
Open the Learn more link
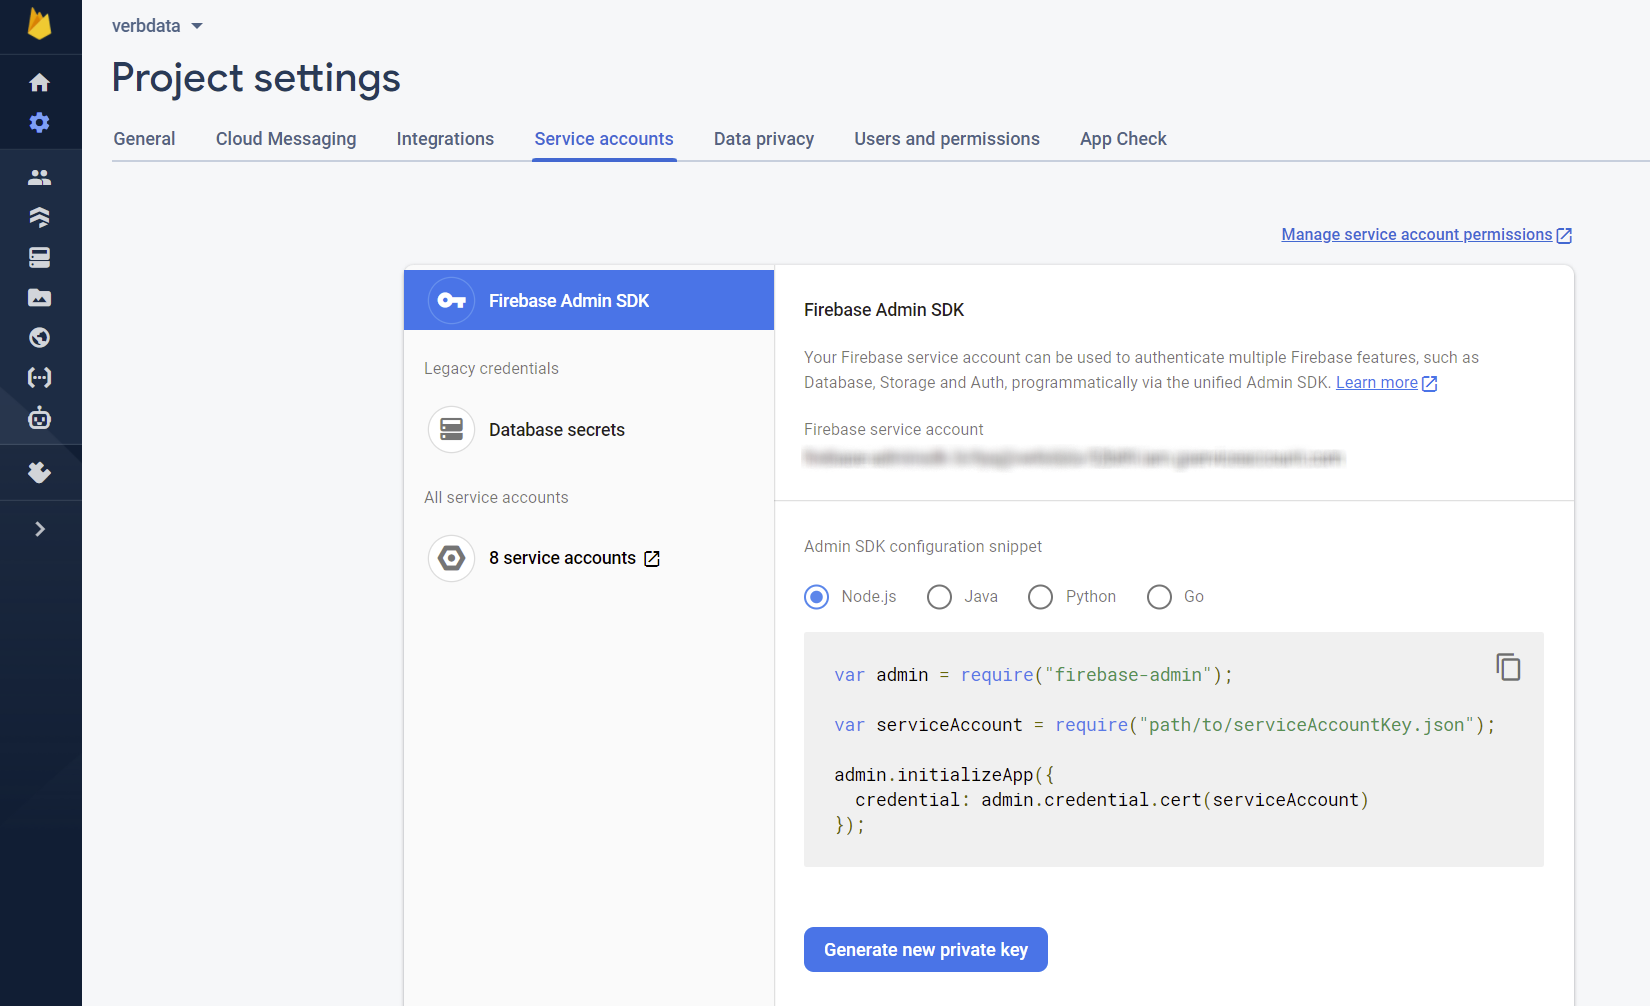[1377, 382]
